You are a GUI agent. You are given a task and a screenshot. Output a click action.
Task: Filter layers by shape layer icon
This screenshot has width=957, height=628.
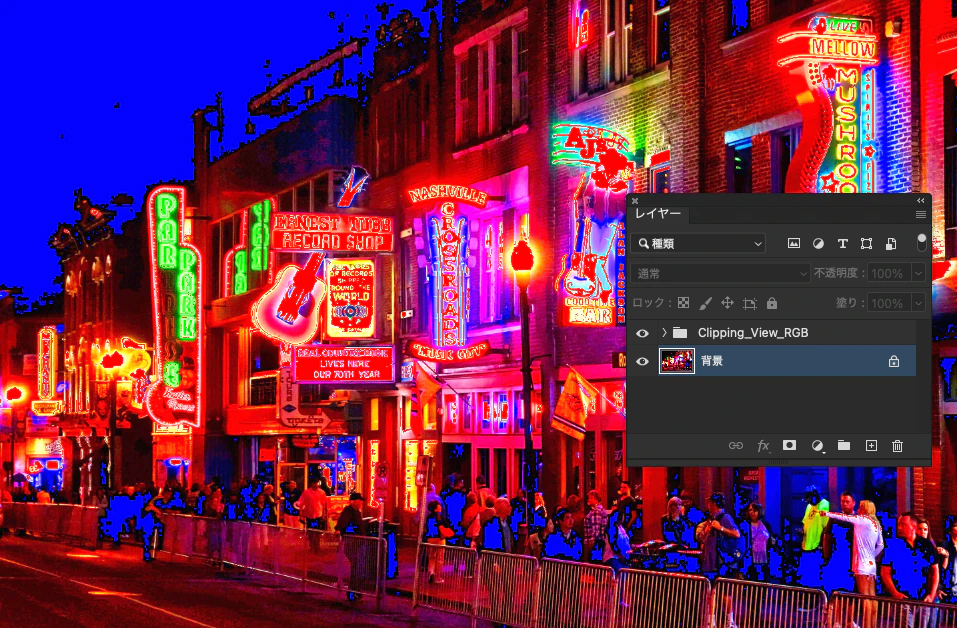pos(866,244)
